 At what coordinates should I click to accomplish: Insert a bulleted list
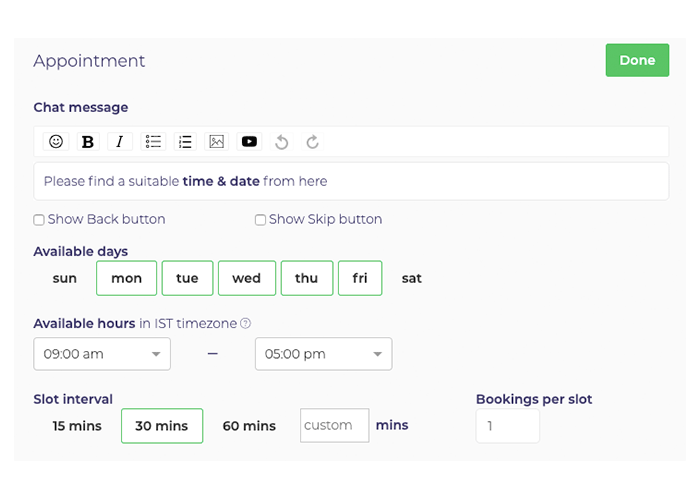coord(153,142)
